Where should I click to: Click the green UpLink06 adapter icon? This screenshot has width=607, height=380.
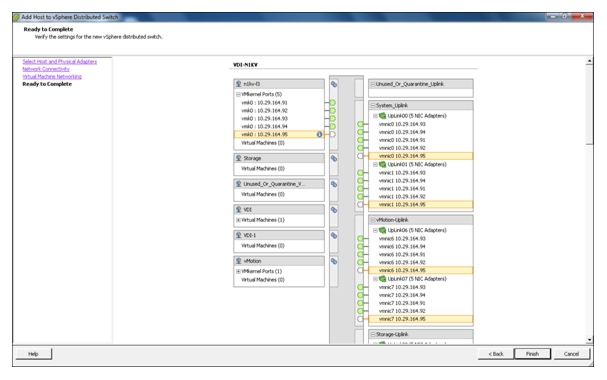[382, 230]
